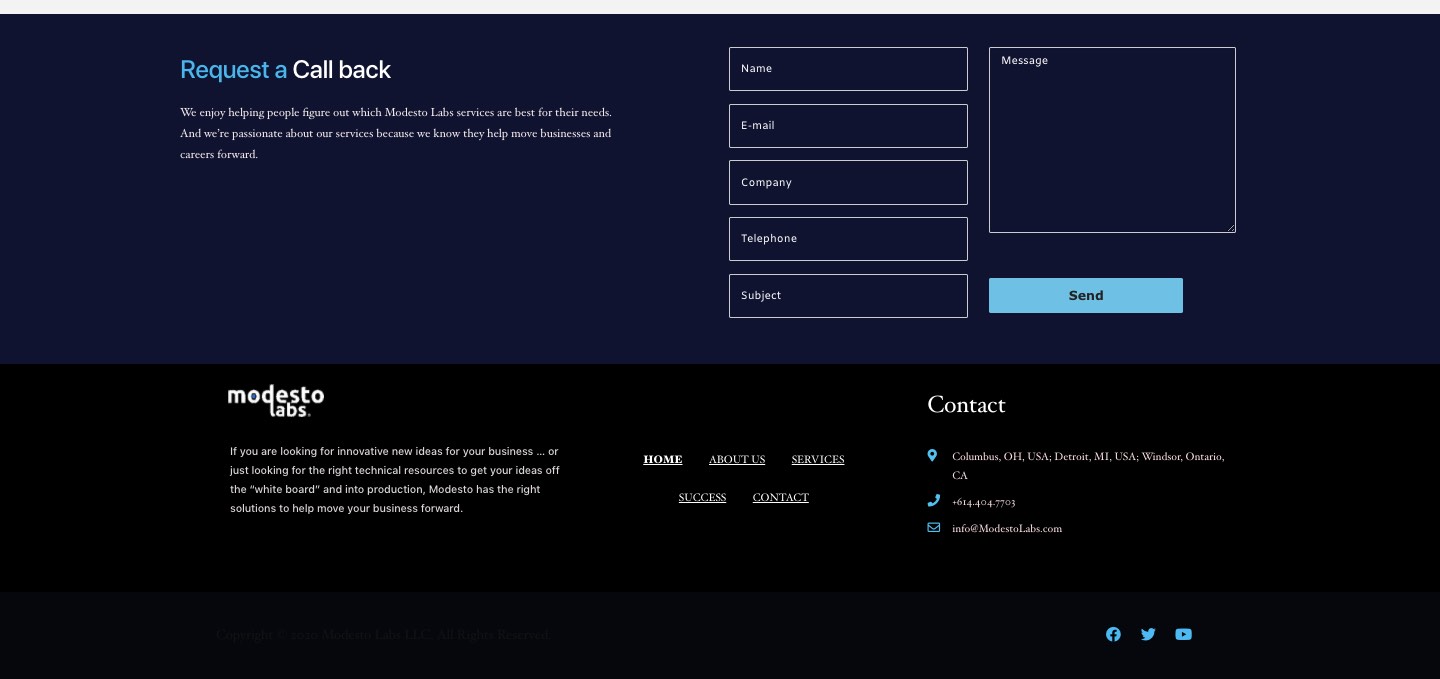Click the location pin icon
This screenshot has height=679, width=1440.
click(x=932, y=456)
